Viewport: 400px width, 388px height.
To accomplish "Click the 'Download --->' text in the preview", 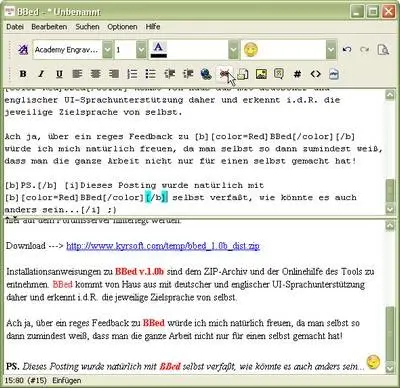I will (35, 246).
